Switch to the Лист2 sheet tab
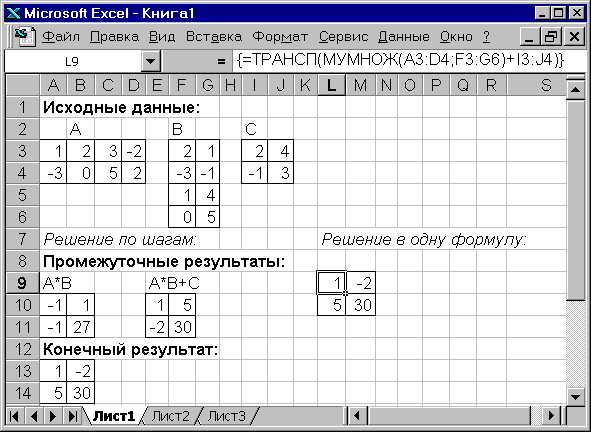 (x=171, y=416)
